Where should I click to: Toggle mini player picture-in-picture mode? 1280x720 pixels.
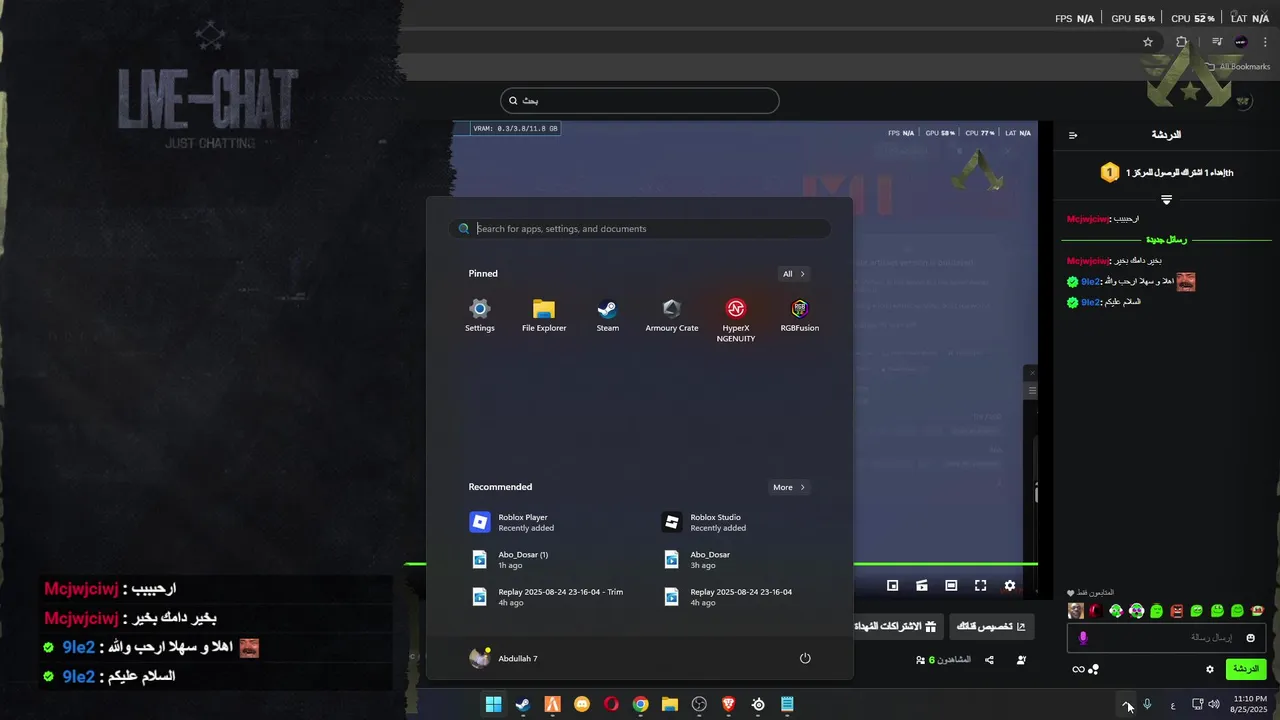[893, 586]
